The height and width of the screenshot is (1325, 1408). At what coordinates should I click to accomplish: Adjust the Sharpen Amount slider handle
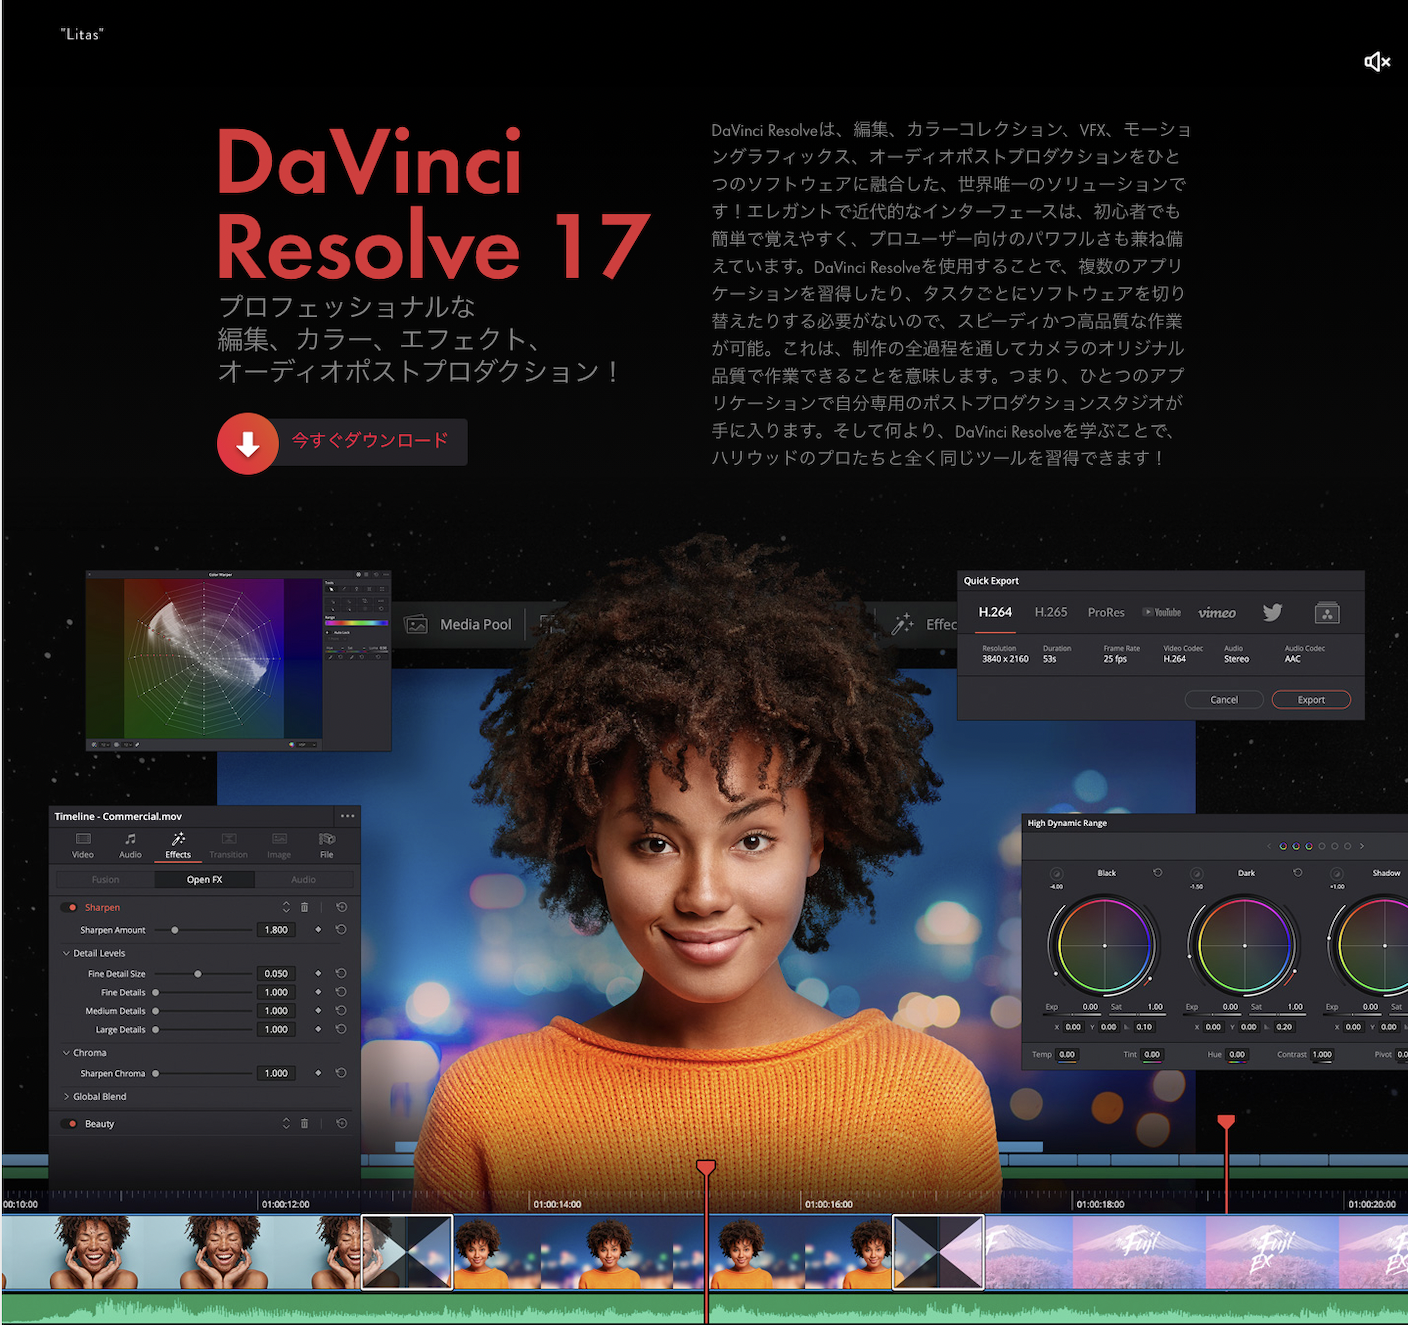click(175, 930)
